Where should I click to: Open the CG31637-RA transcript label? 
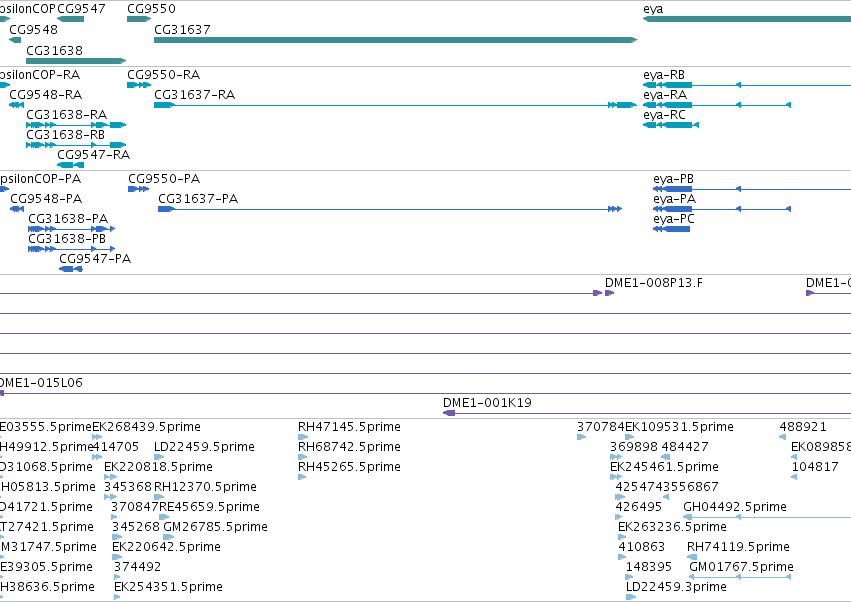pos(194,94)
